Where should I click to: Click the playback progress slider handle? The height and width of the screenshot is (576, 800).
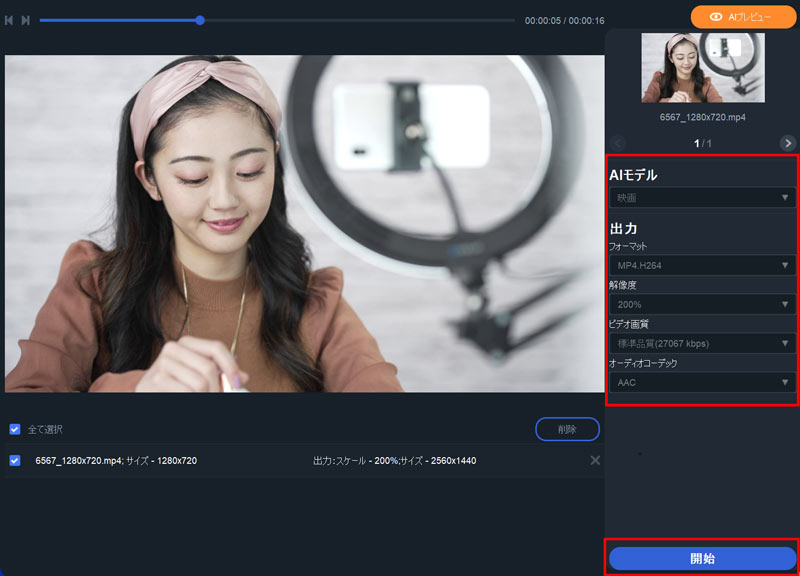pos(199,19)
